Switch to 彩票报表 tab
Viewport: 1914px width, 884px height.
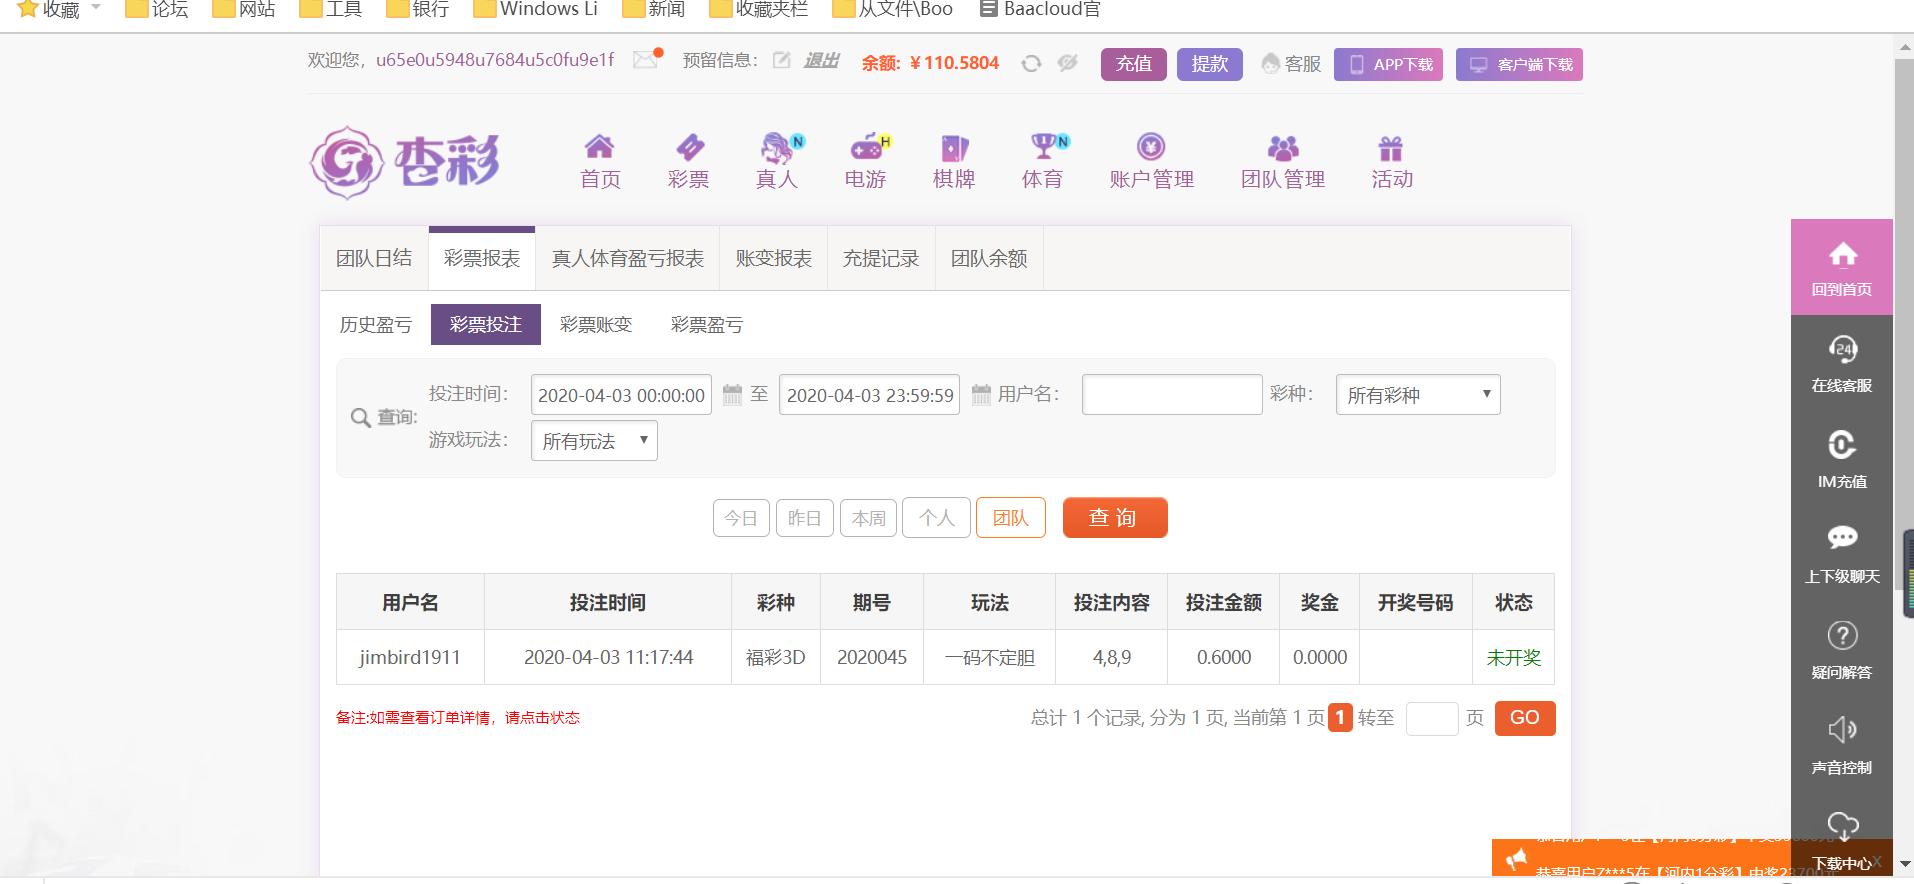pyautogui.click(x=482, y=258)
